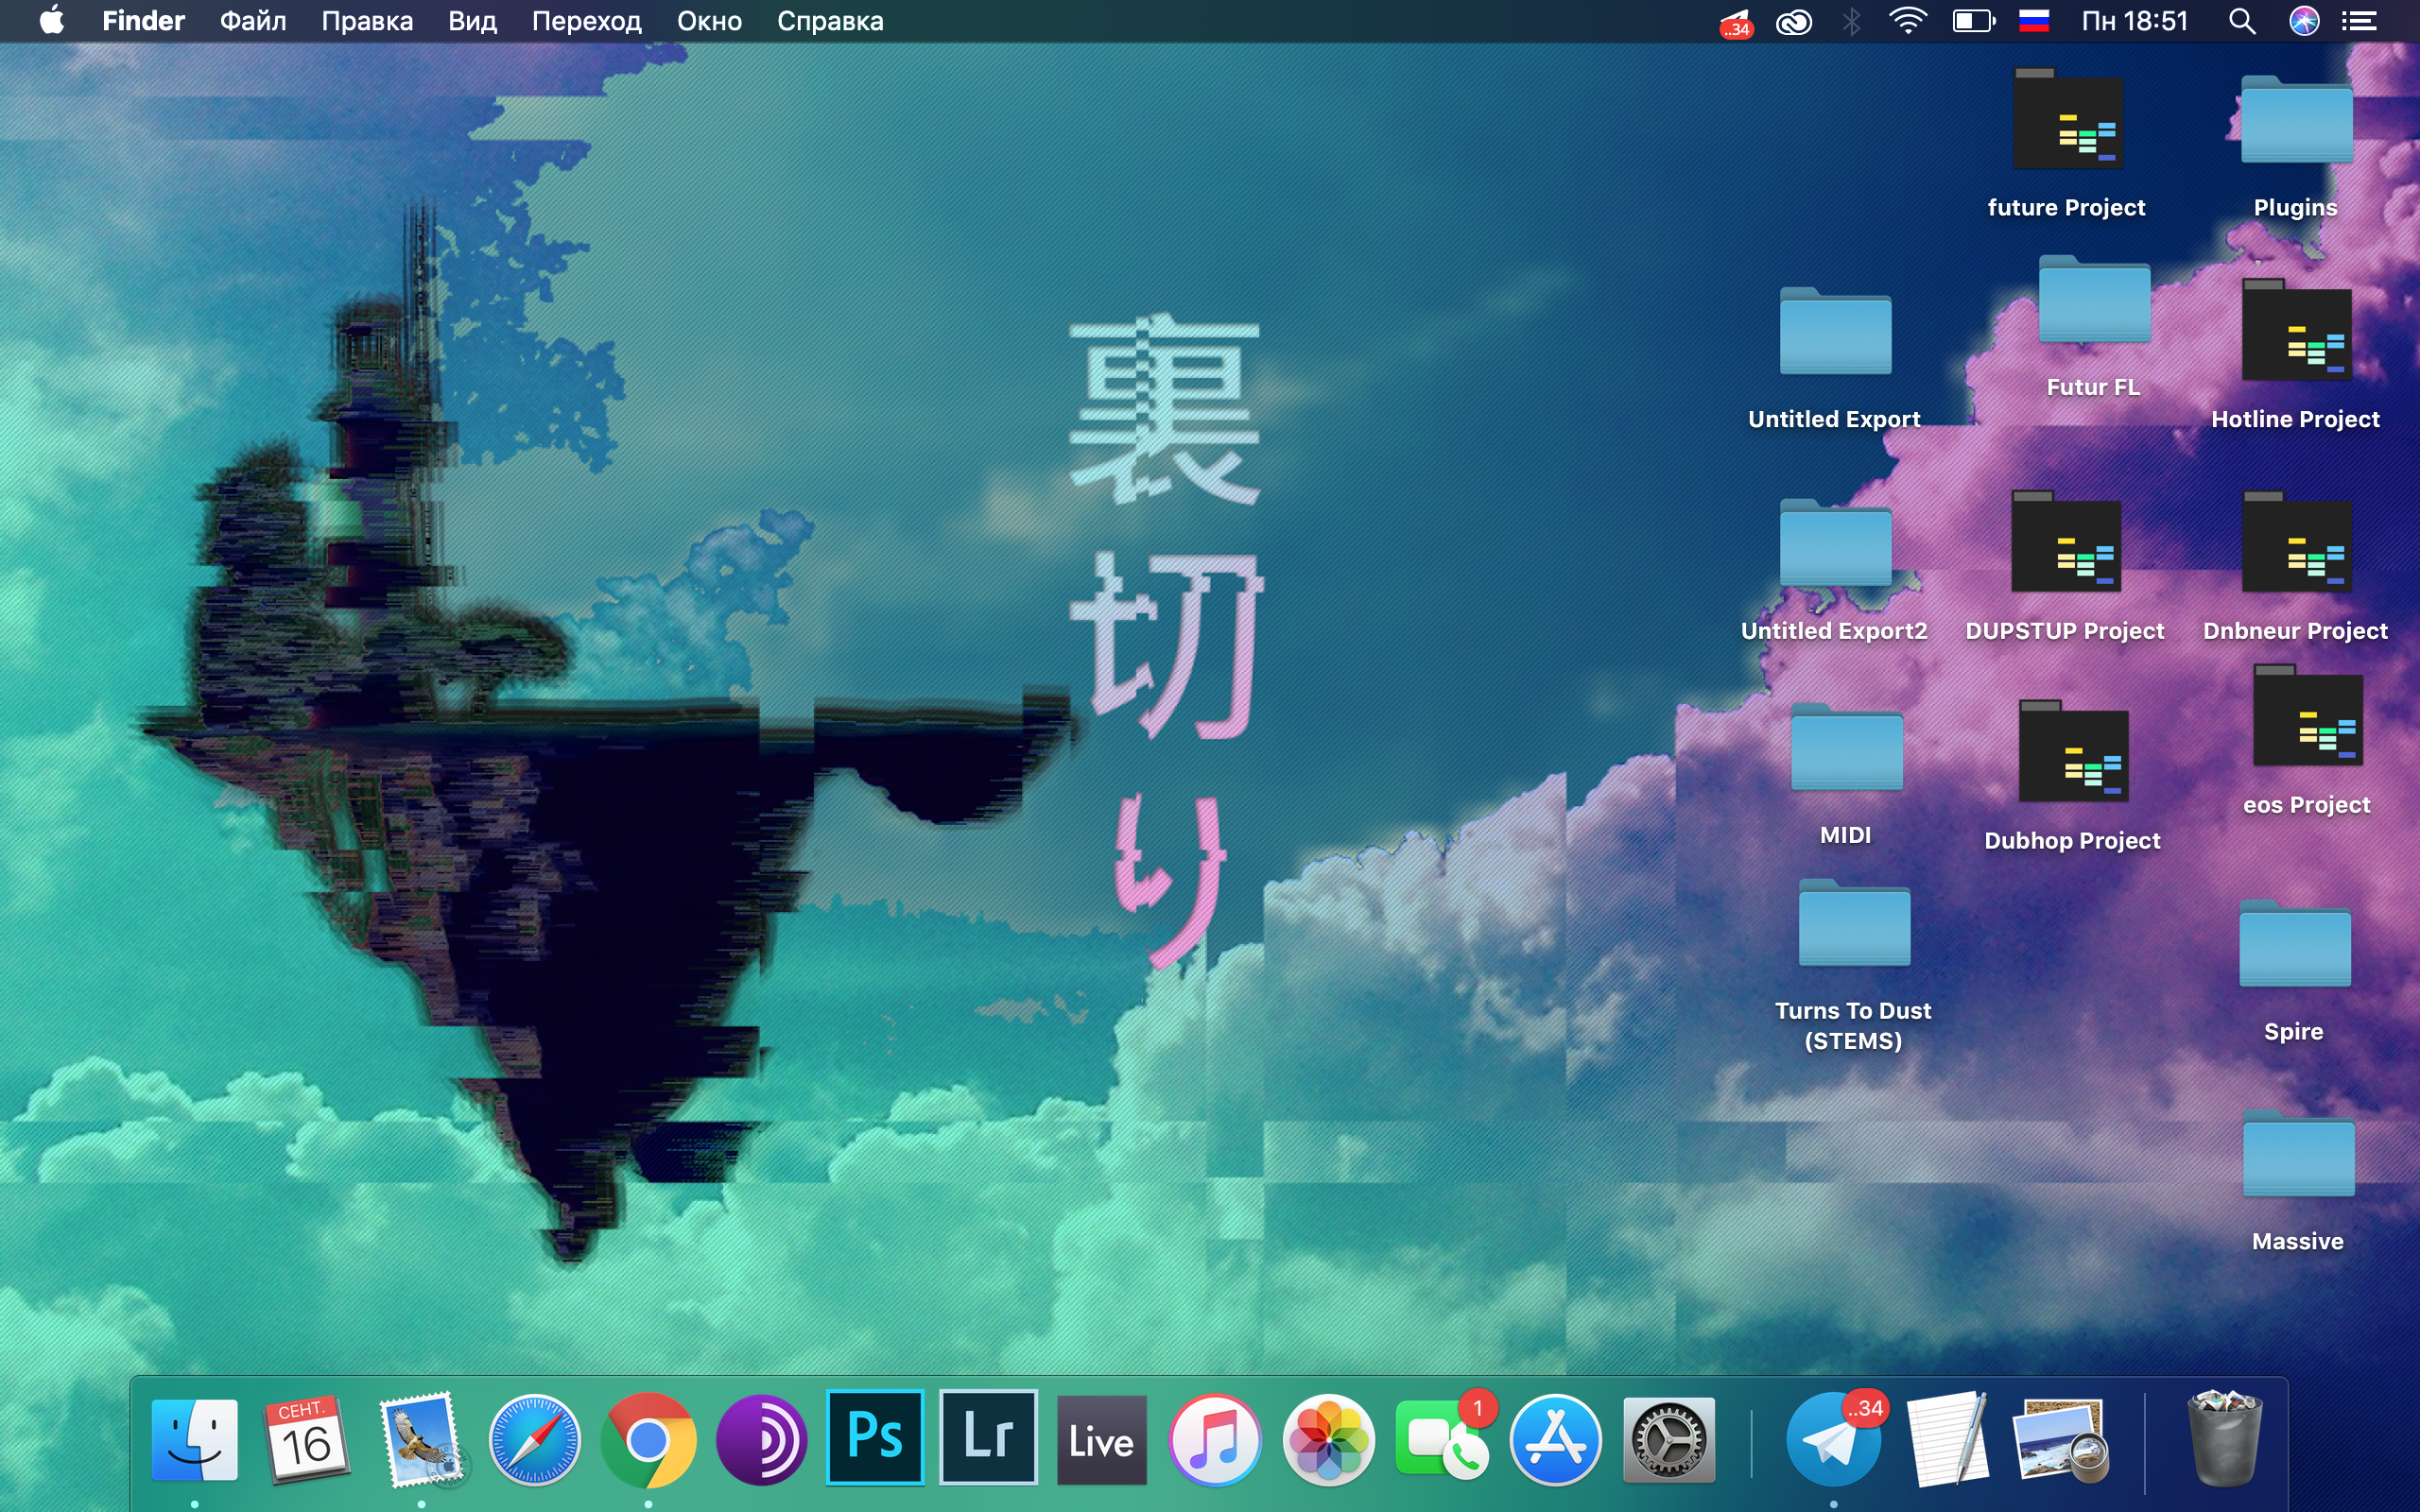Open the Apple menu

coord(52,21)
